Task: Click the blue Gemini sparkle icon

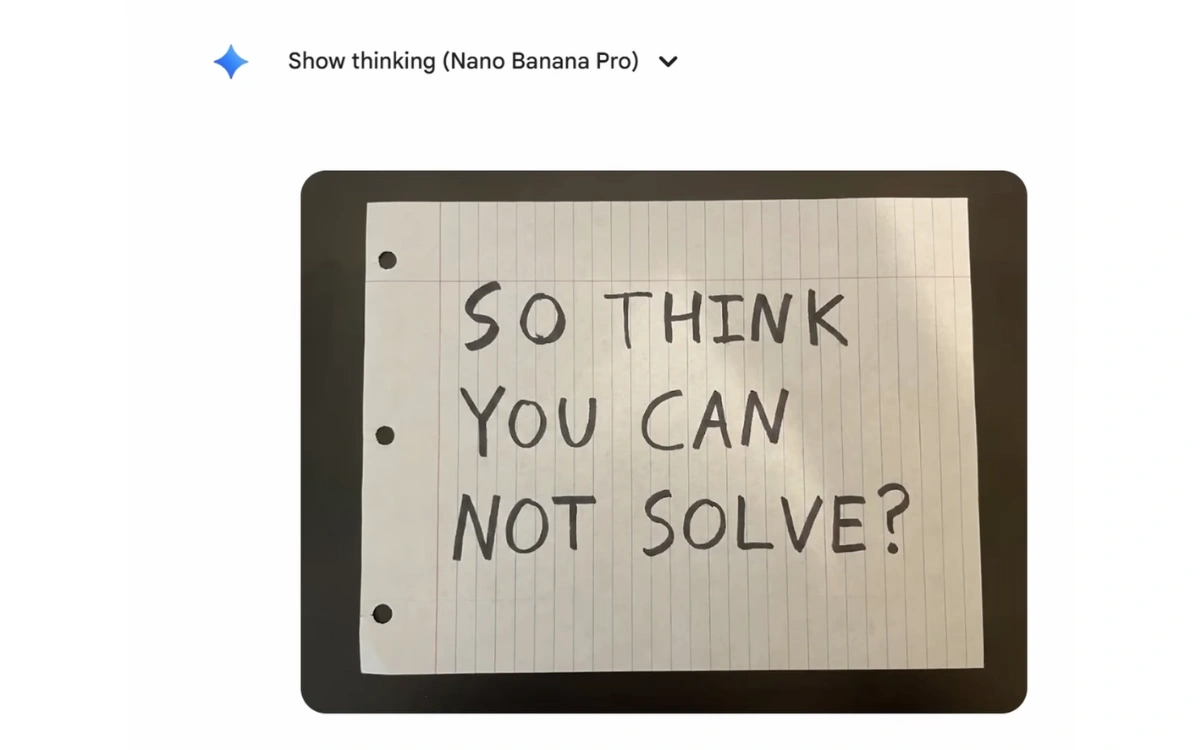Action: (x=230, y=62)
